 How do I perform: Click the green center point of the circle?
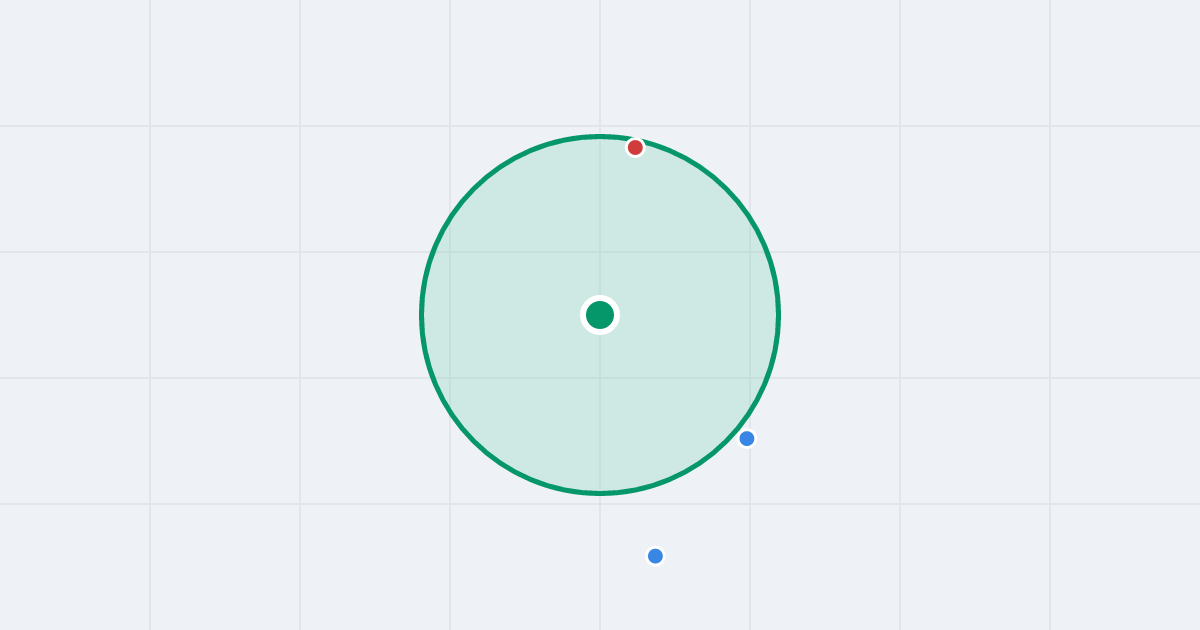600,315
